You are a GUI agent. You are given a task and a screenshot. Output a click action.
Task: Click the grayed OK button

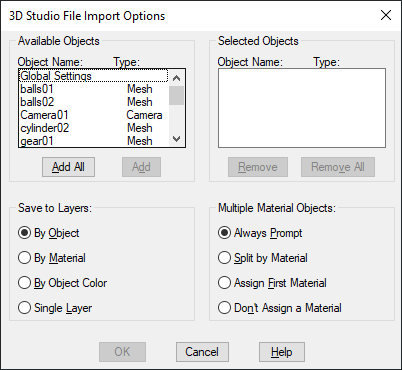pos(122,352)
